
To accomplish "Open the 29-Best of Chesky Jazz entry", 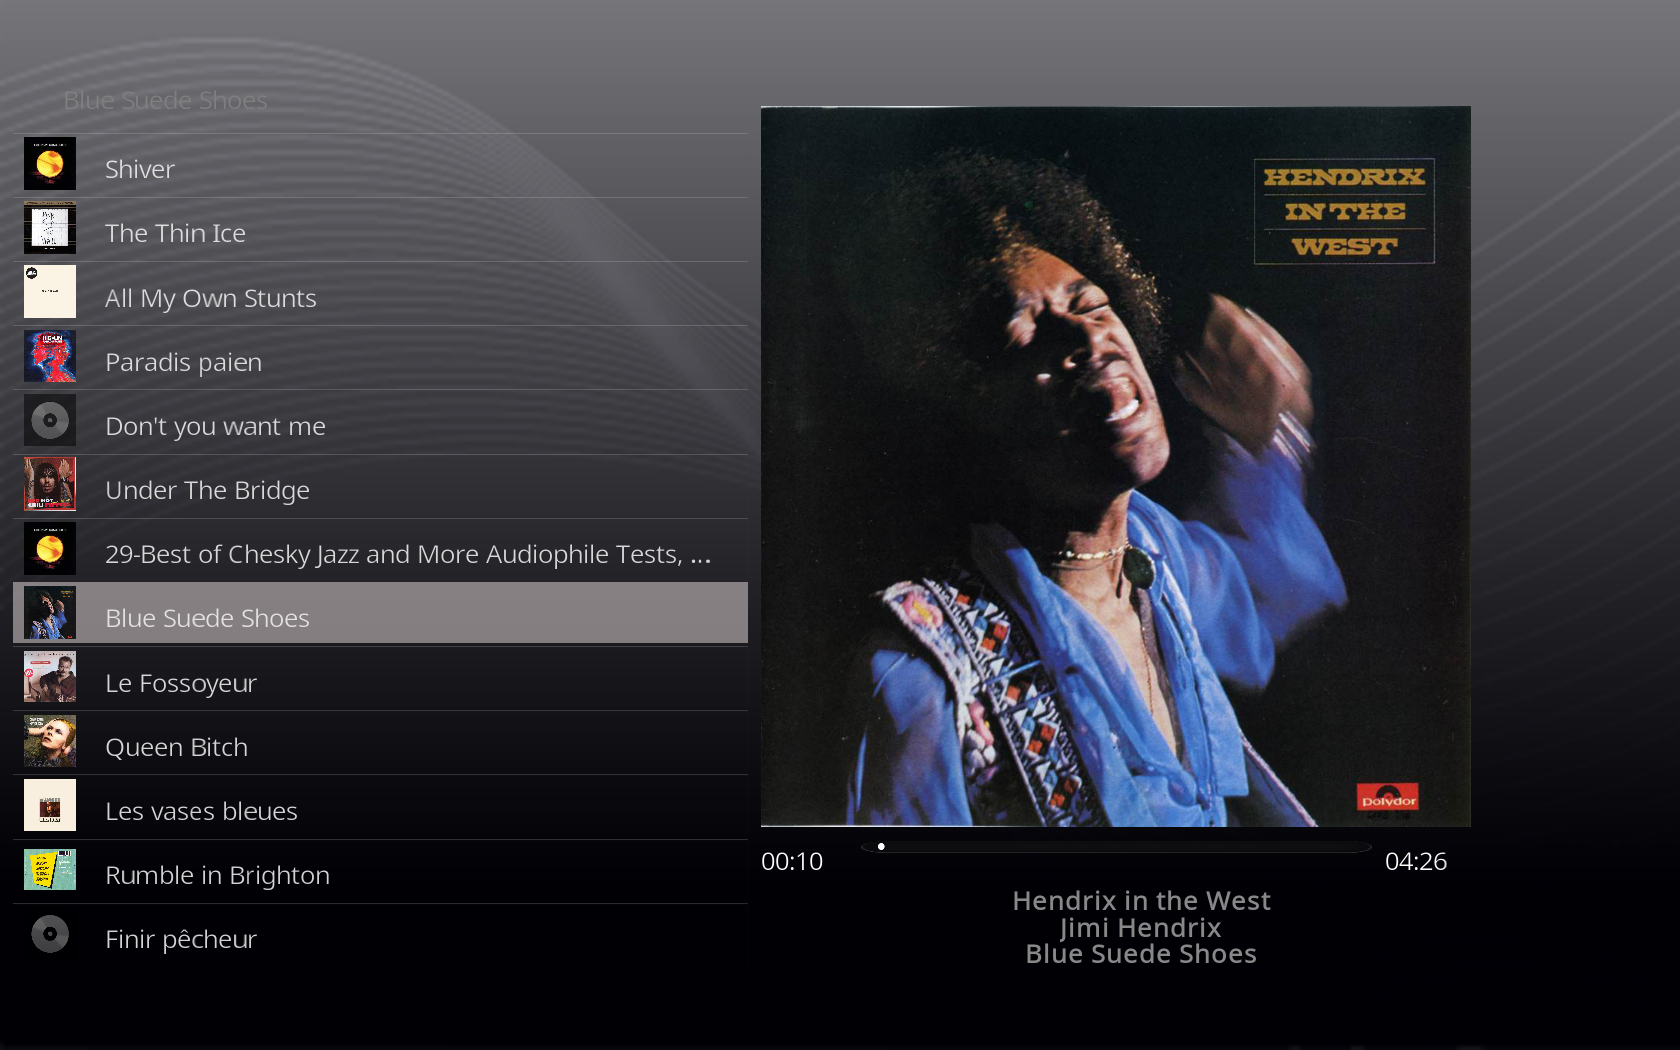I will (380, 551).
